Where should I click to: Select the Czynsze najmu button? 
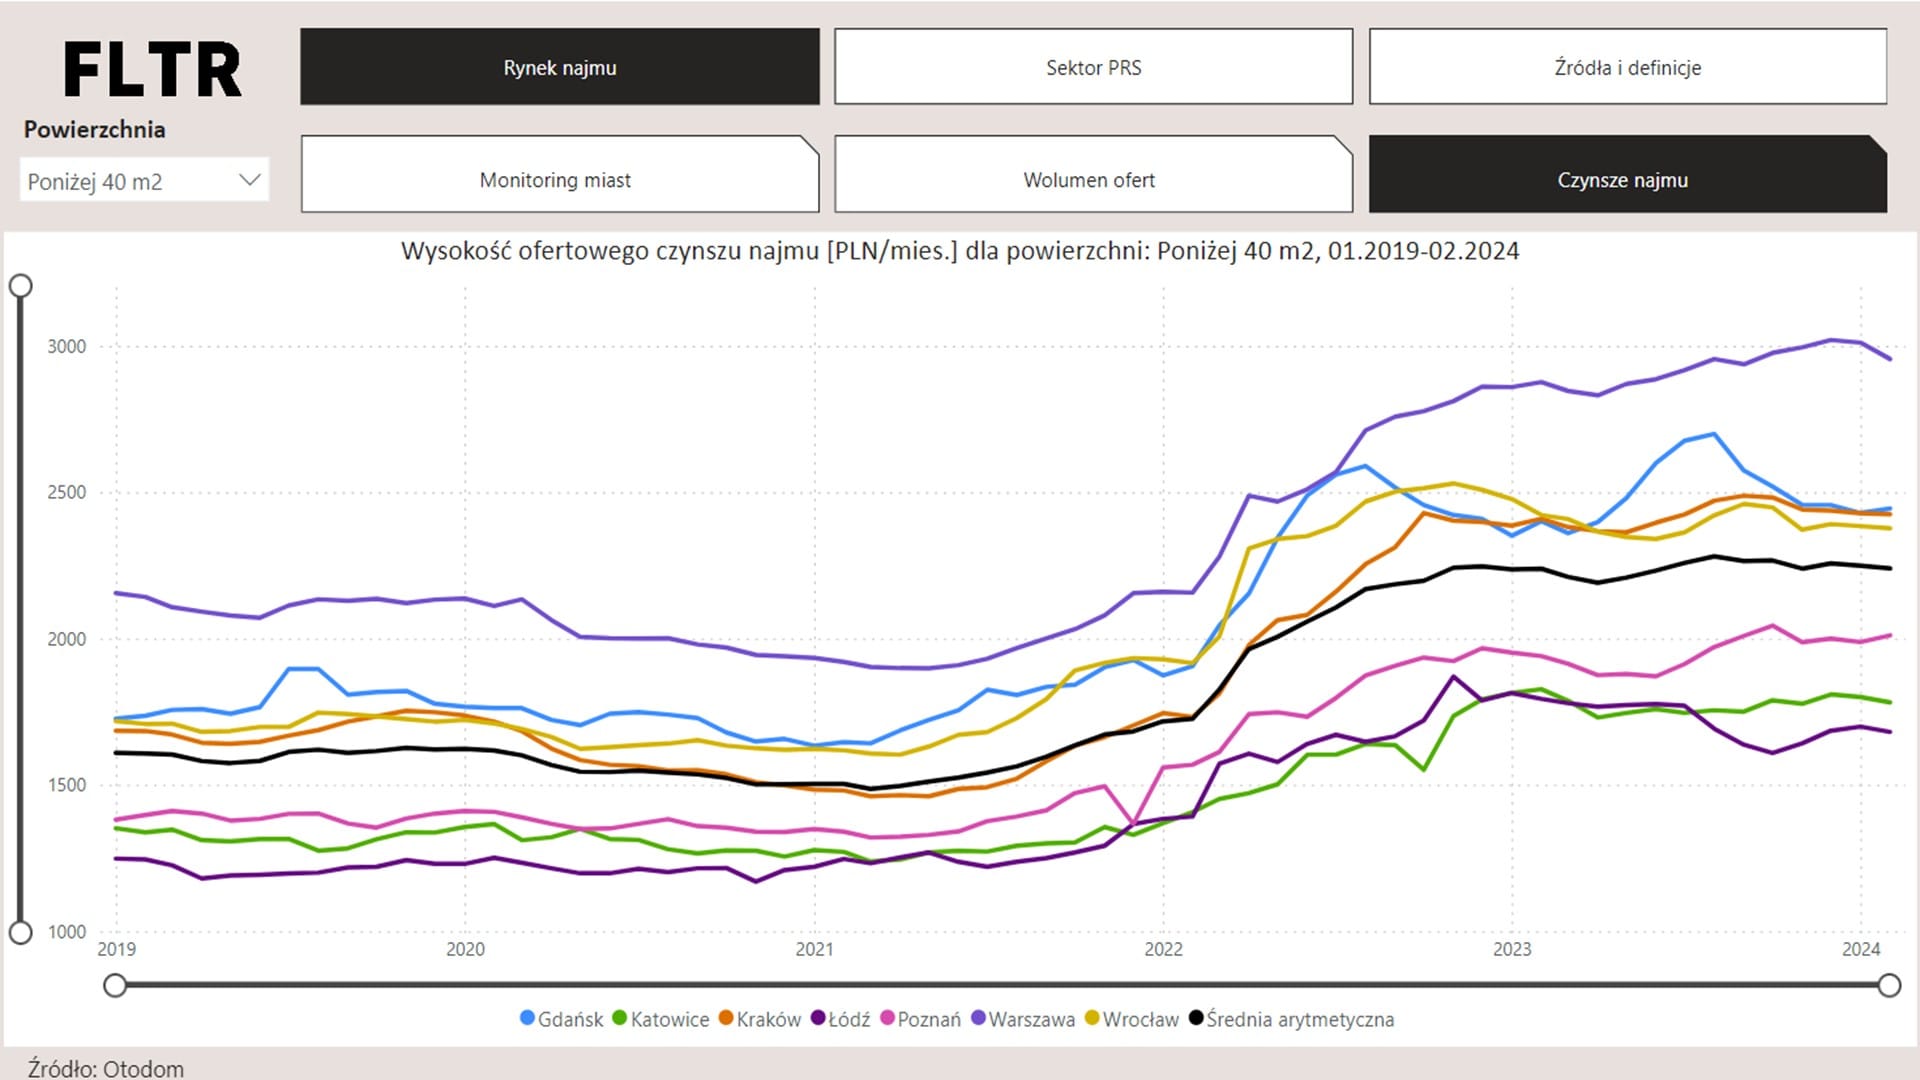coord(1622,179)
